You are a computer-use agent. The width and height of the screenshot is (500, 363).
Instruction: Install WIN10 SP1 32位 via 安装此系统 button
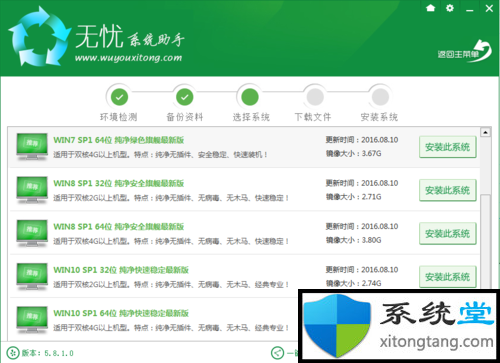coord(448,277)
